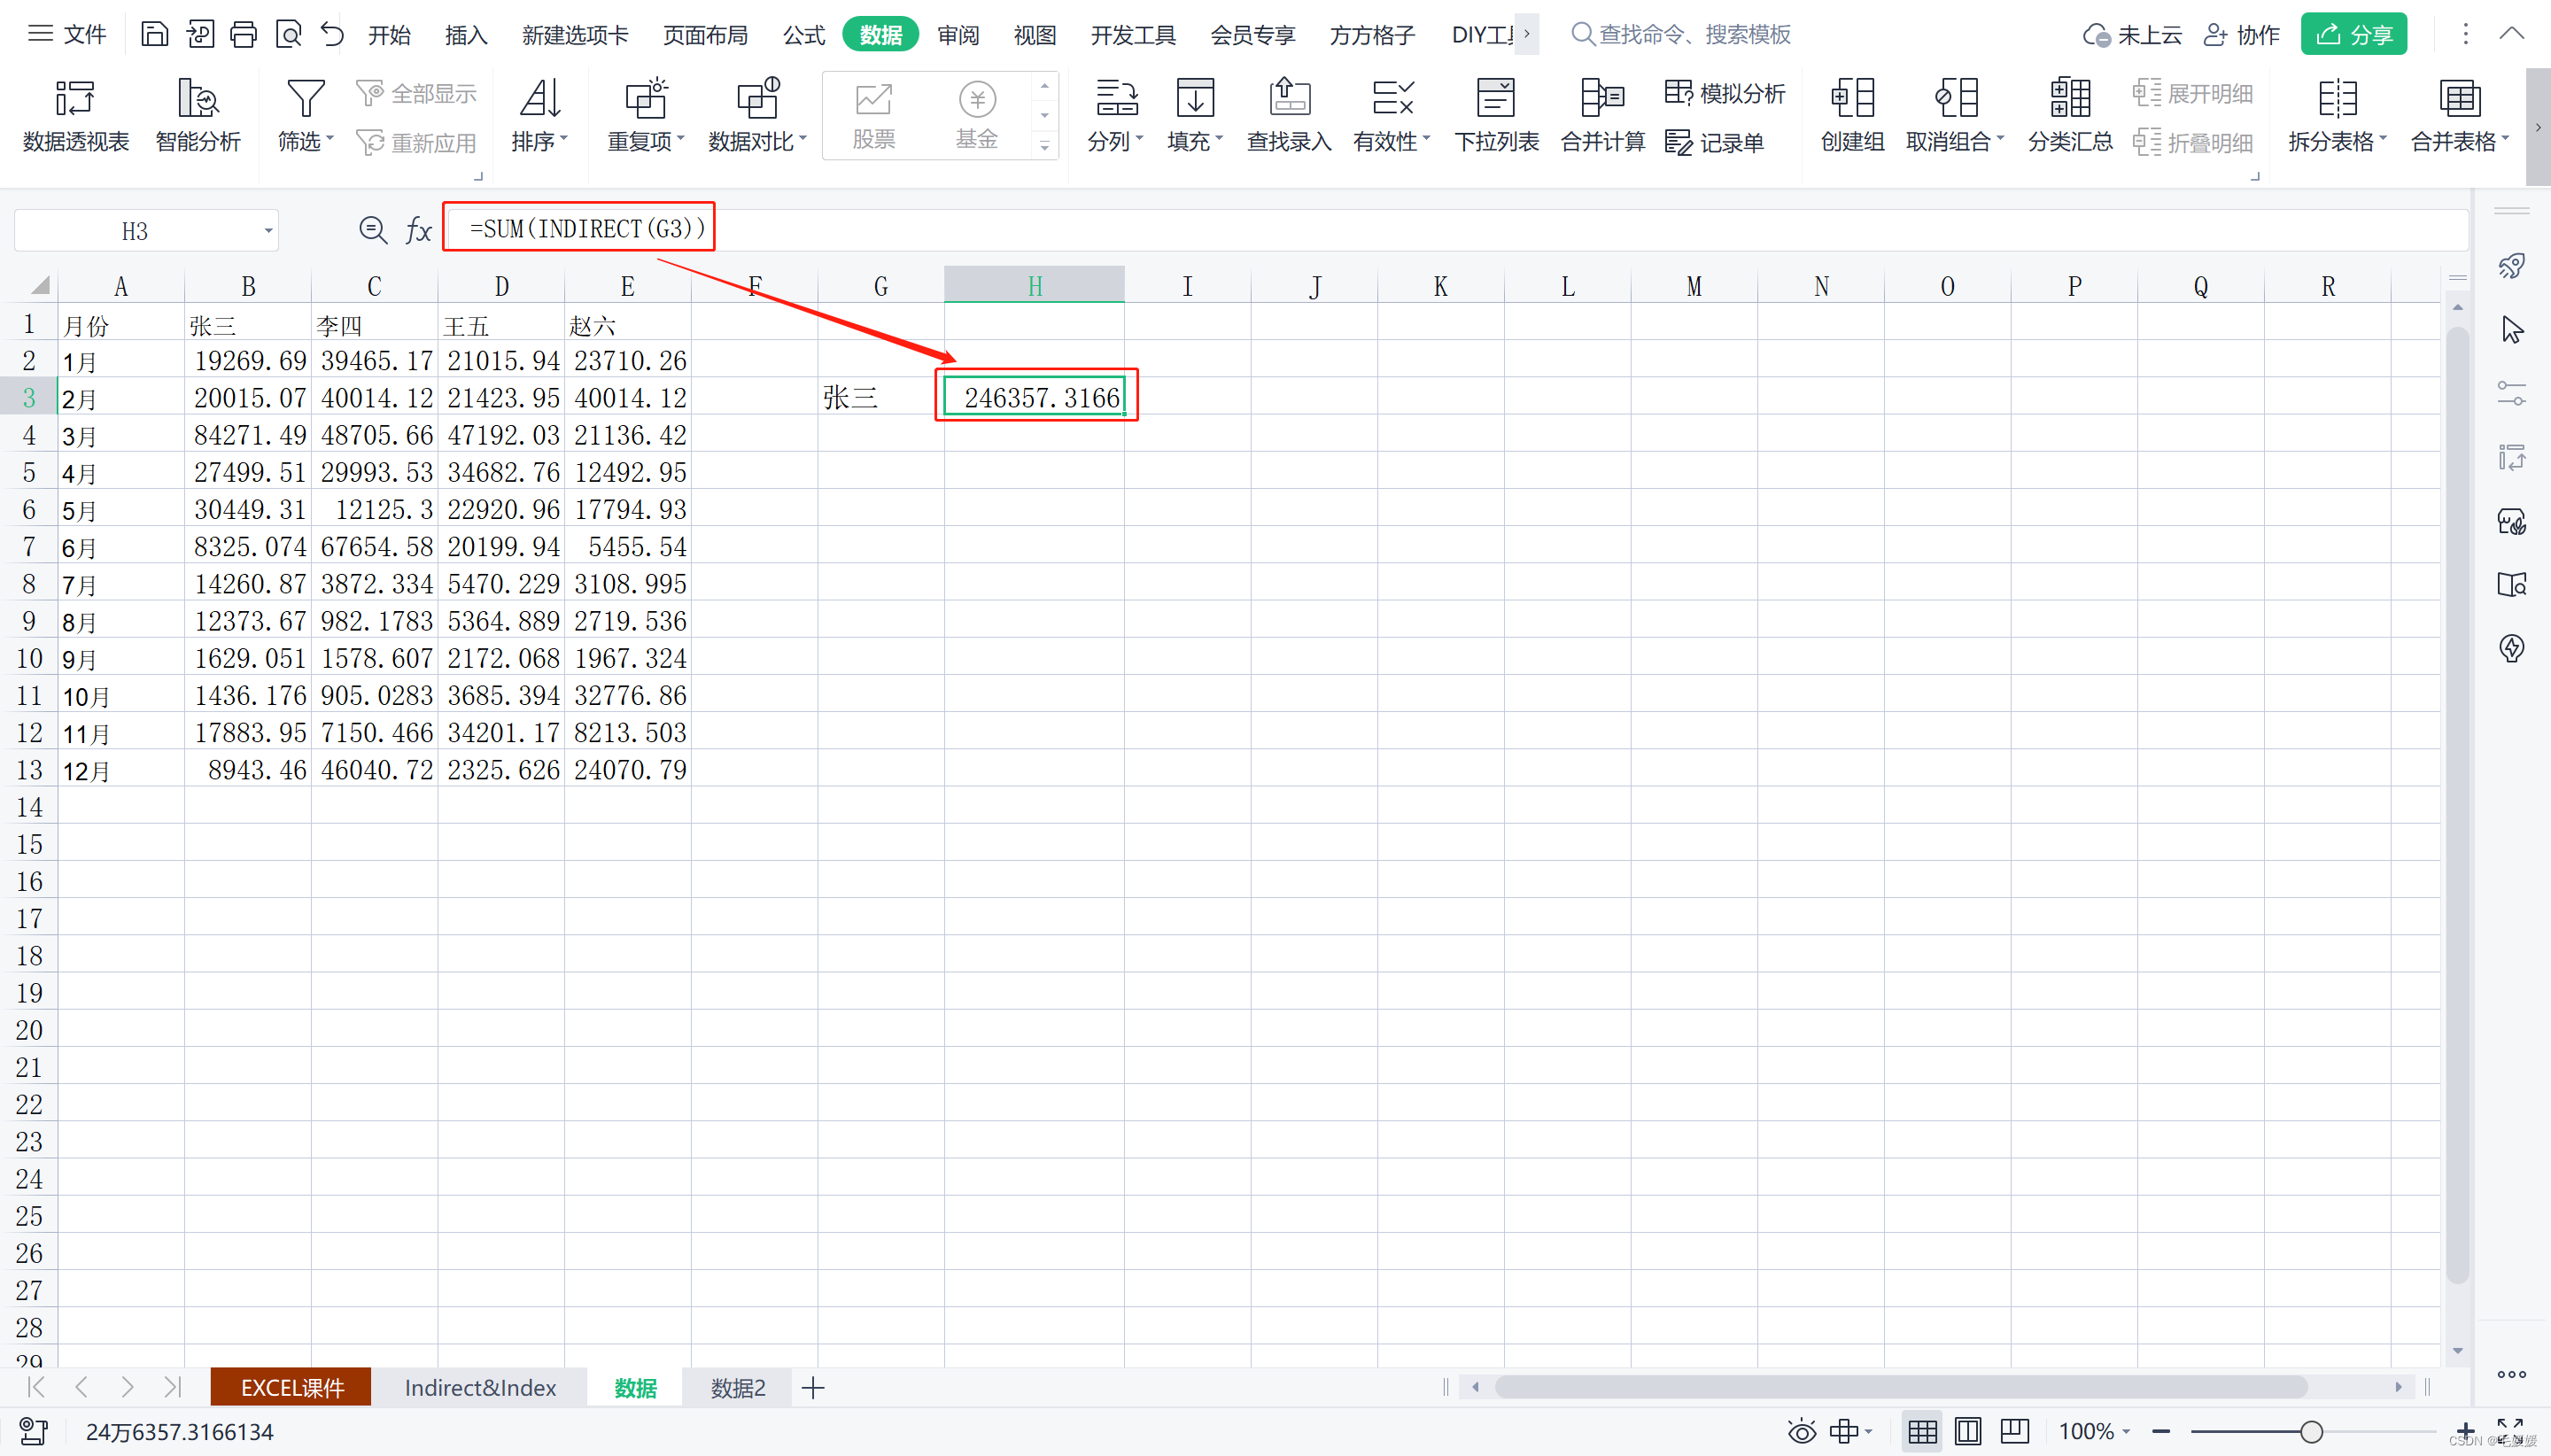Select the 数据2 sheet tab
2551x1456 pixels.
coord(738,1387)
